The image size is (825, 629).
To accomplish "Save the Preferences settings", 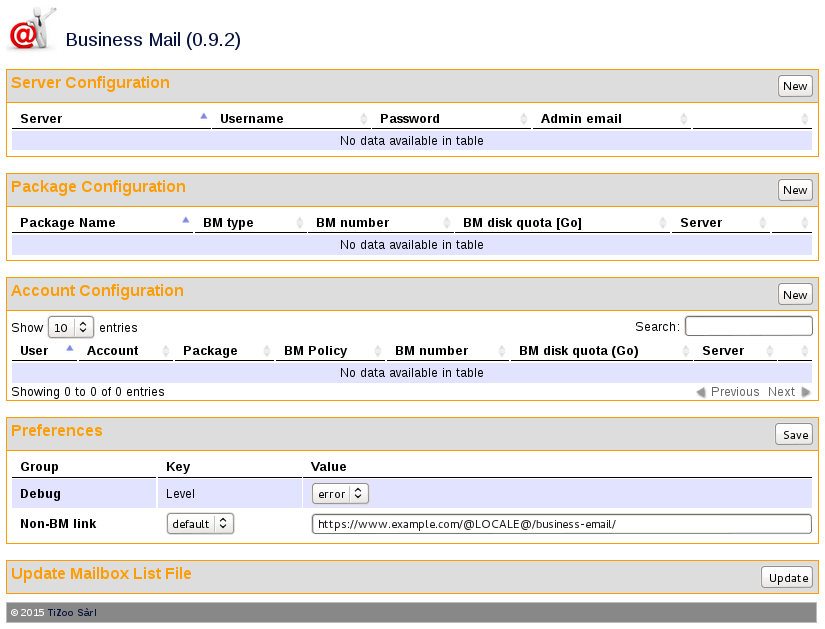I will (793, 434).
